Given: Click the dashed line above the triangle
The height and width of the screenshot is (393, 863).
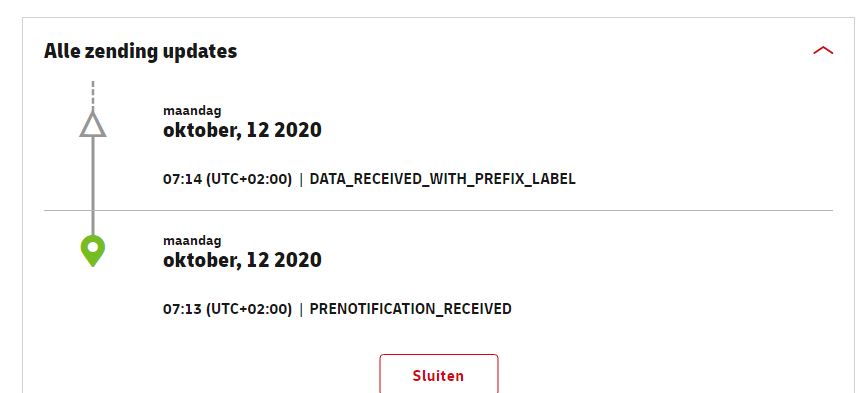Looking at the screenshot, I should tap(92, 95).
